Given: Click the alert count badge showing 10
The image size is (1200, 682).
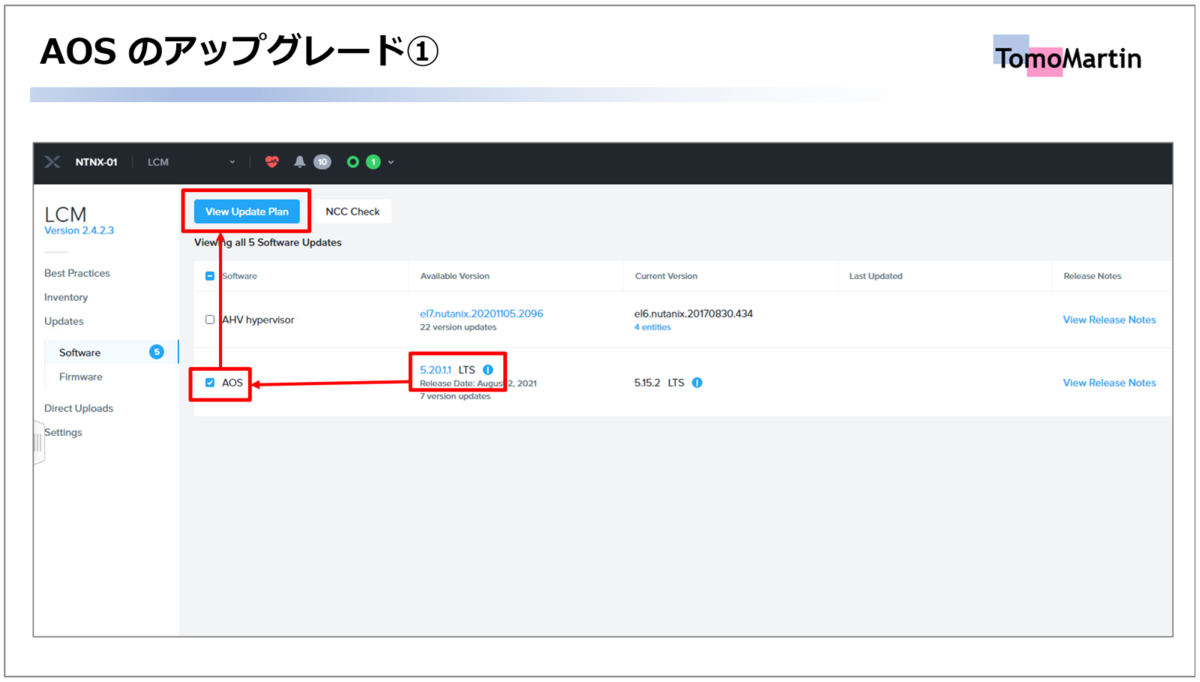Looking at the screenshot, I should (322, 162).
